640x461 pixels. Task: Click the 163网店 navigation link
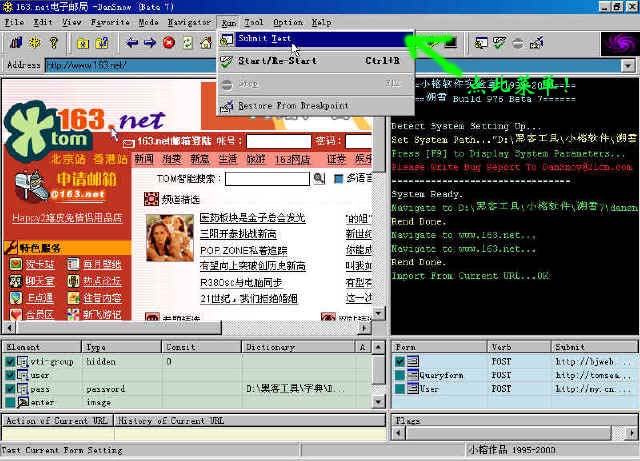(x=292, y=159)
